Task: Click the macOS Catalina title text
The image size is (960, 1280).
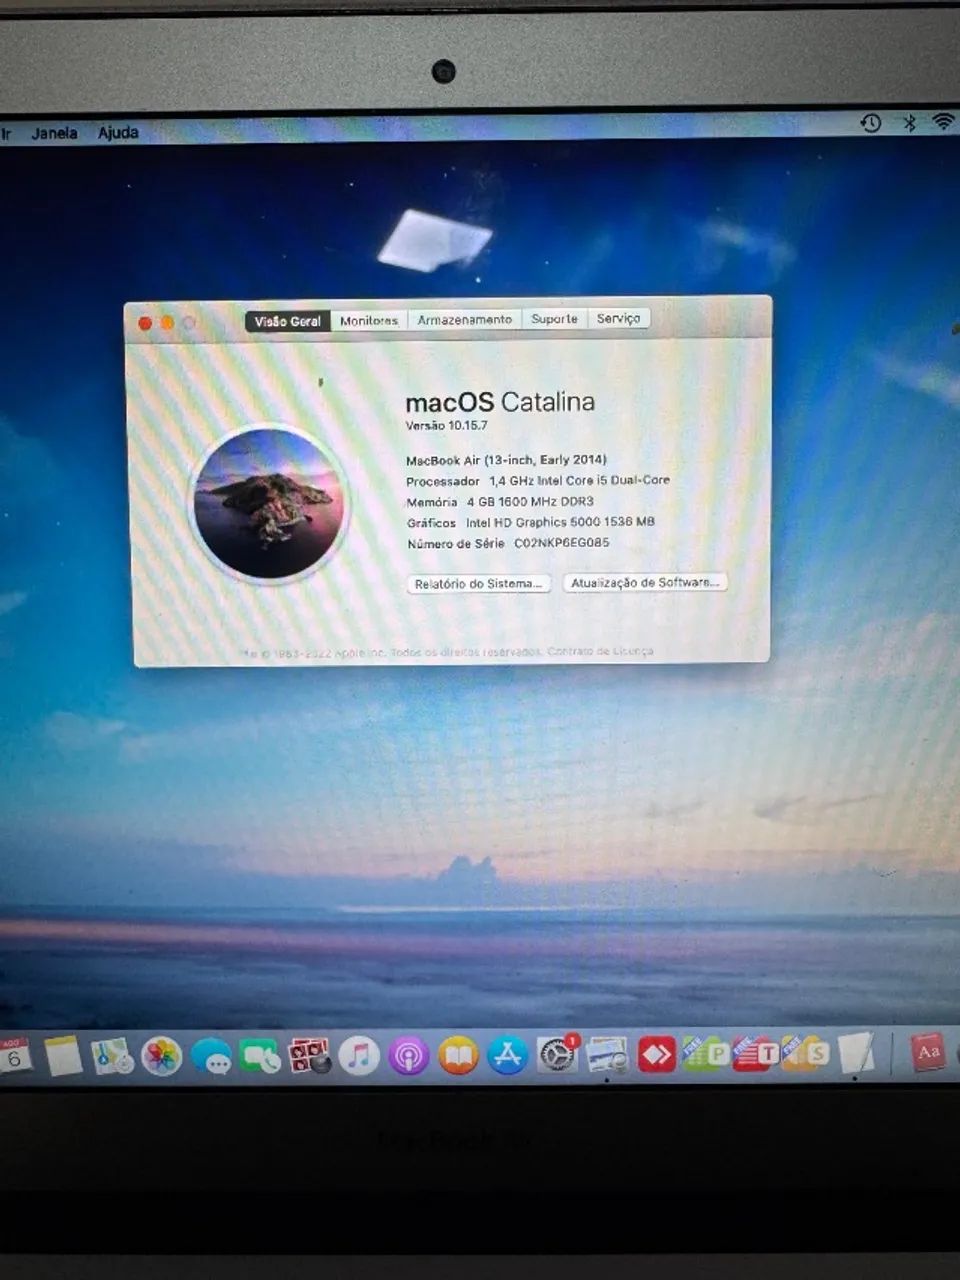Action: point(500,402)
